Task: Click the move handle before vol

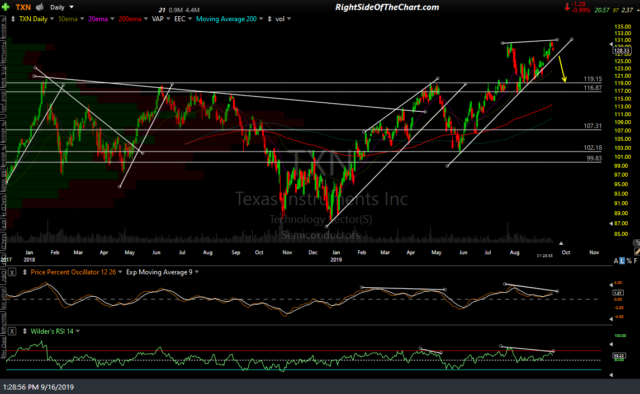Action: 269,19
